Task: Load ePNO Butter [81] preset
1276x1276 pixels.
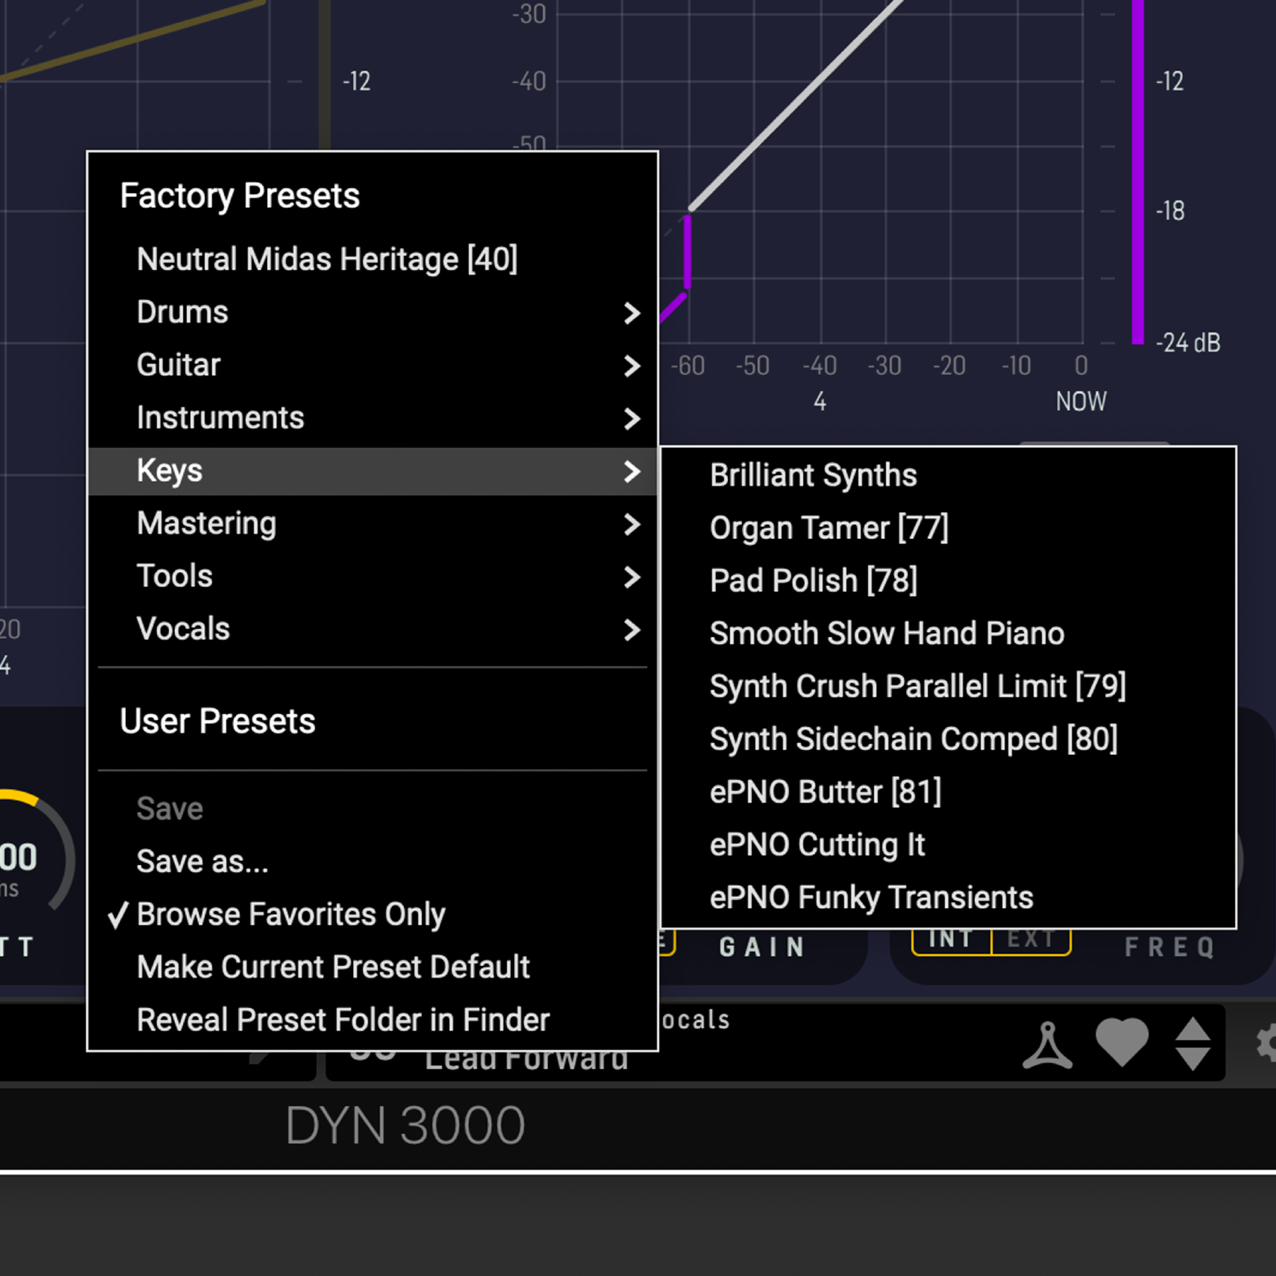Action: (948, 792)
